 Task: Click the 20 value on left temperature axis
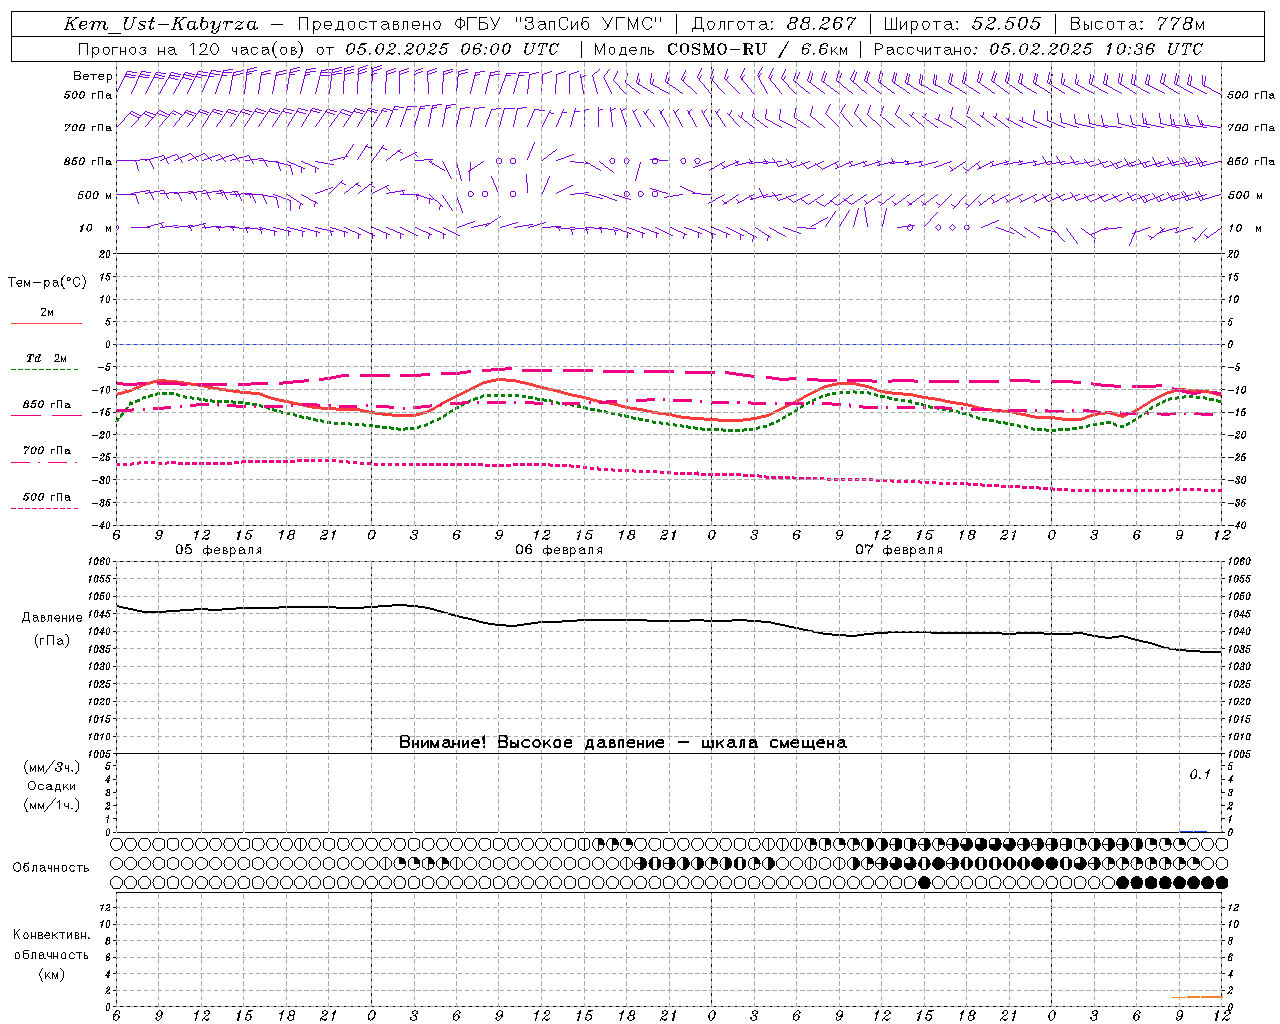point(107,254)
